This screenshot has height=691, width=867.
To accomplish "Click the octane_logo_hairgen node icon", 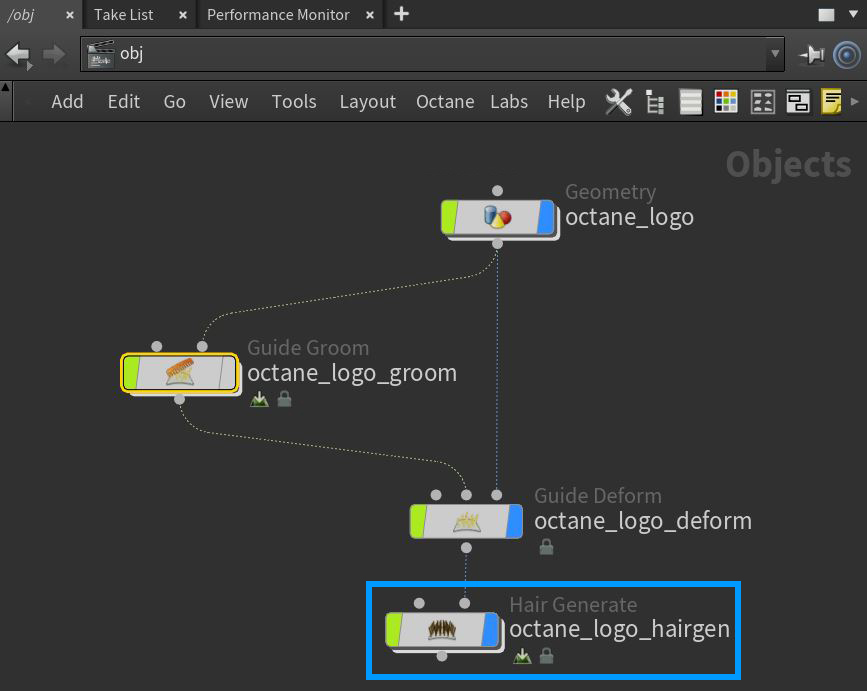I will [x=442, y=630].
